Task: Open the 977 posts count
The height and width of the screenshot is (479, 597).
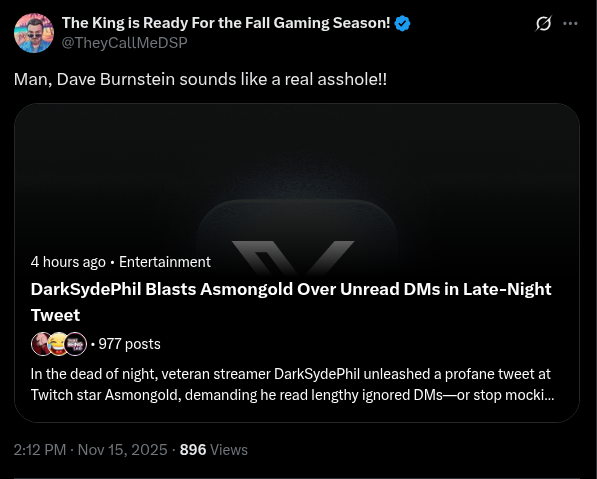Action: click(x=129, y=344)
